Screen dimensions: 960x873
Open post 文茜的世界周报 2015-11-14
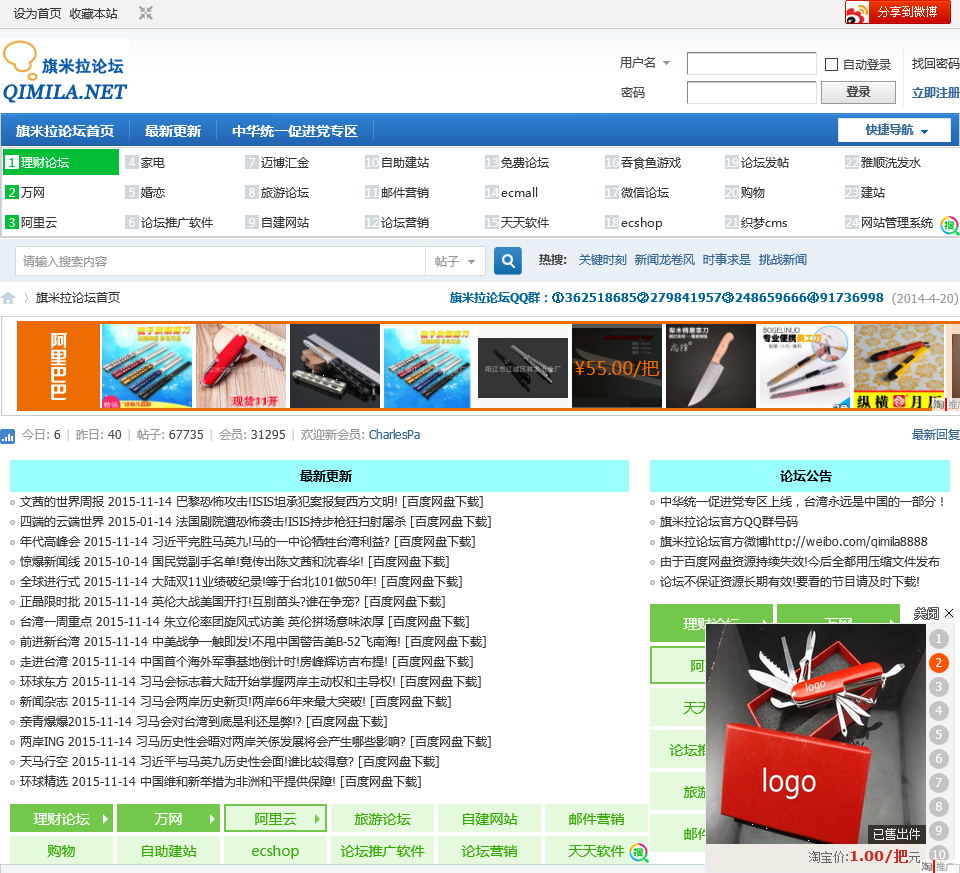point(252,501)
